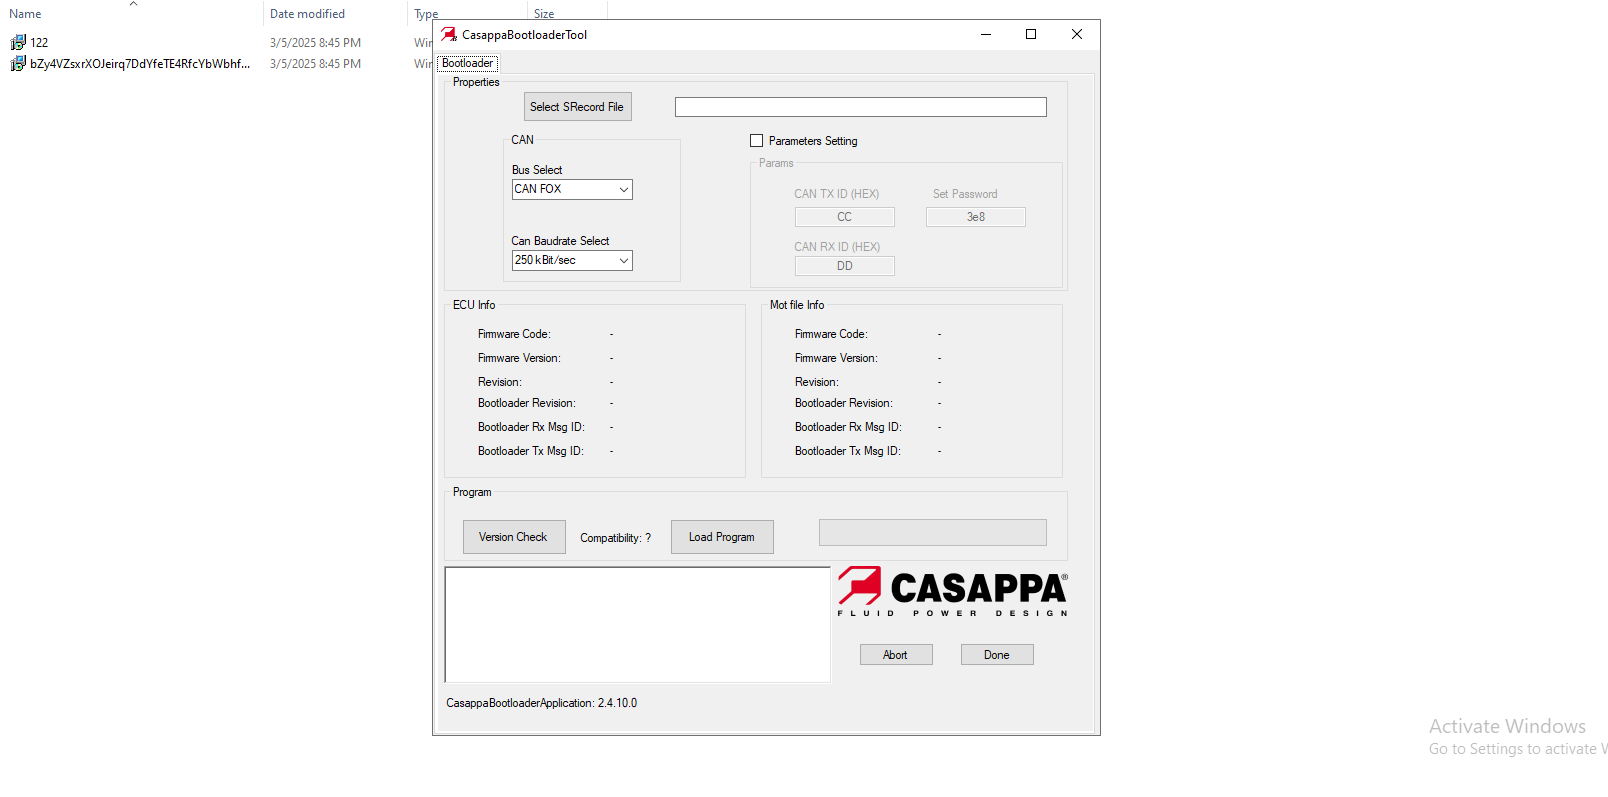Click inside the log output text box
Screen dimensions: 1608x797
point(638,625)
